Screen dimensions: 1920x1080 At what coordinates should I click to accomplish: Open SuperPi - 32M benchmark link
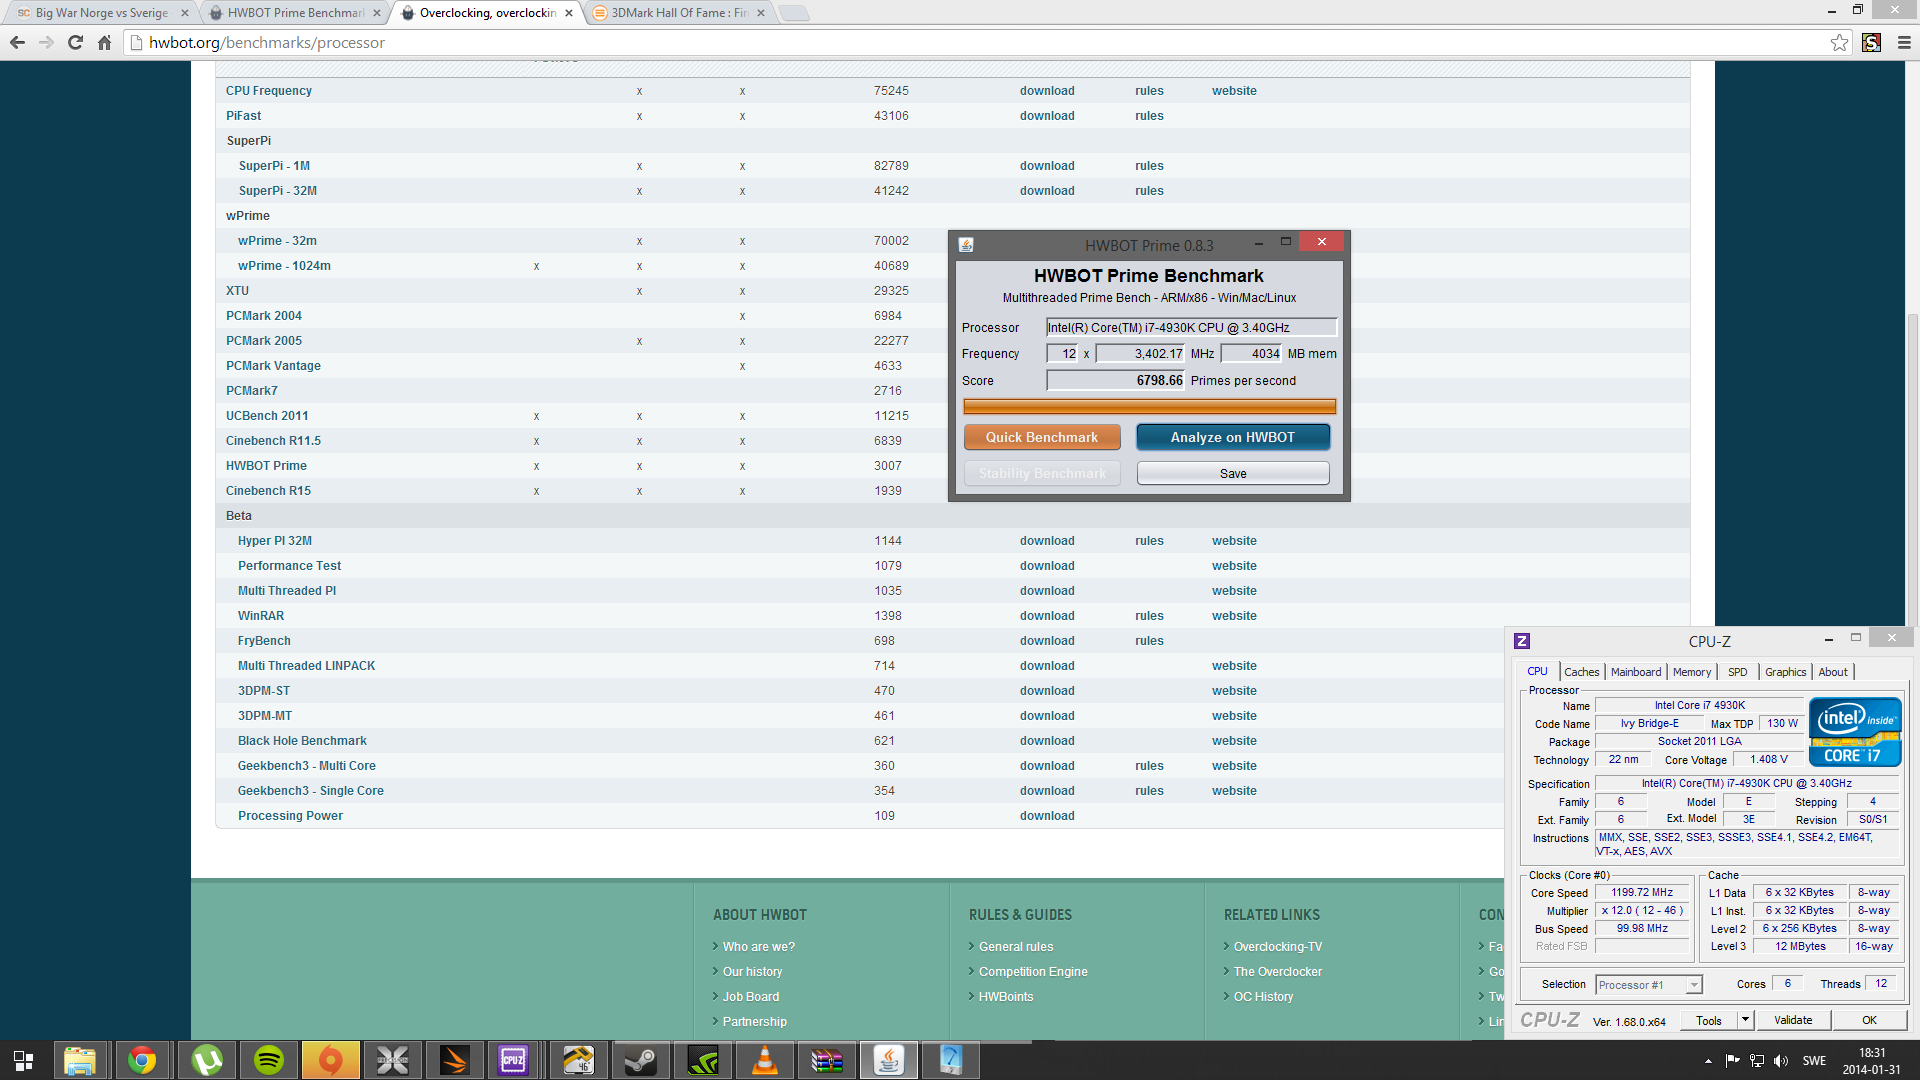pos(278,191)
